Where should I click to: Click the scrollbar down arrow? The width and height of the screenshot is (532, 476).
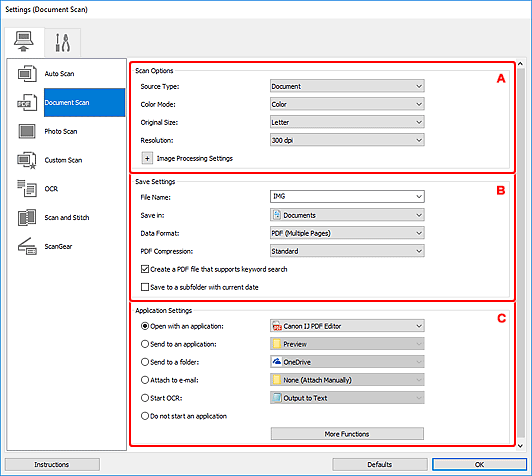520,446
